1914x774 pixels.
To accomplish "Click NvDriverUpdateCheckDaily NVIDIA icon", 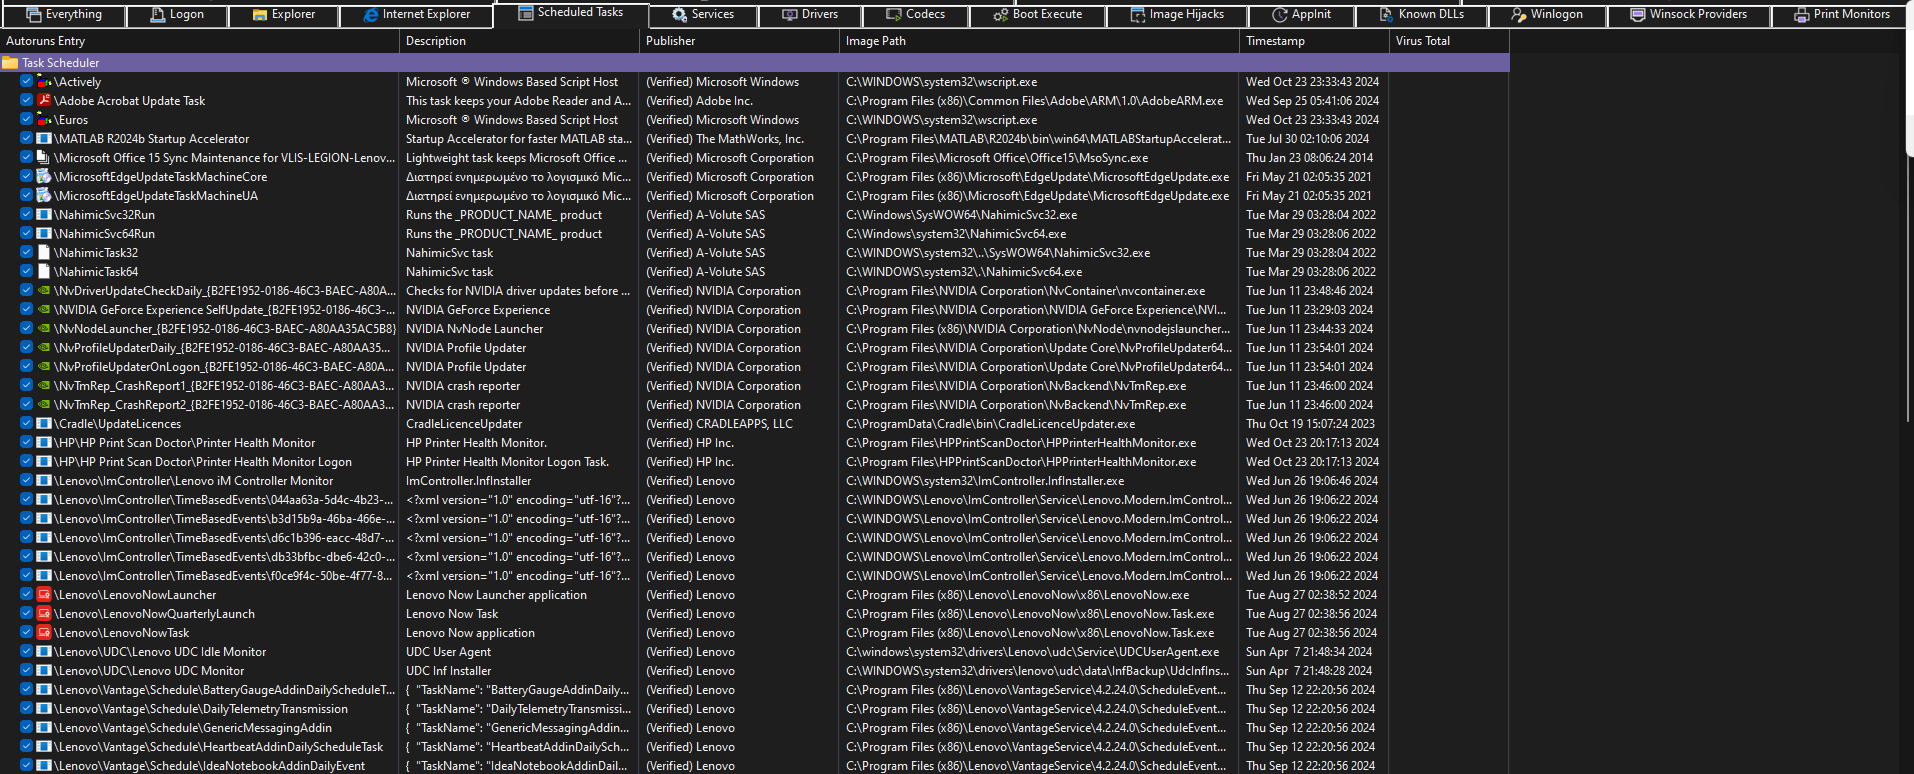I will point(44,291).
